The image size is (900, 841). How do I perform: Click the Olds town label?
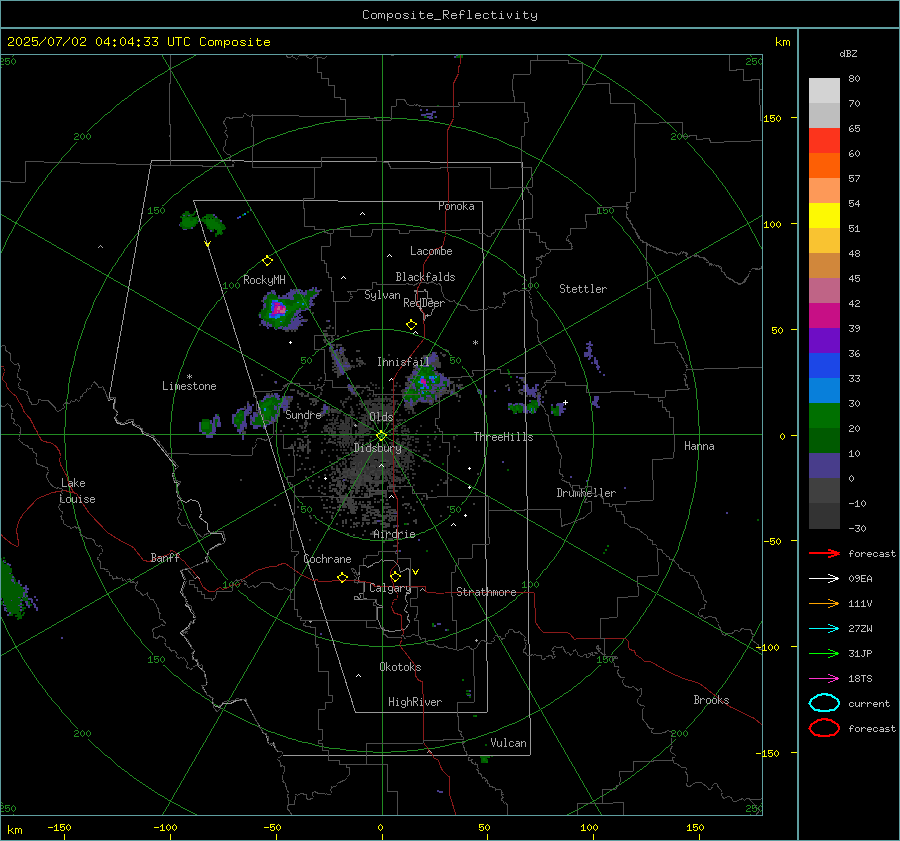tap(381, 417)
